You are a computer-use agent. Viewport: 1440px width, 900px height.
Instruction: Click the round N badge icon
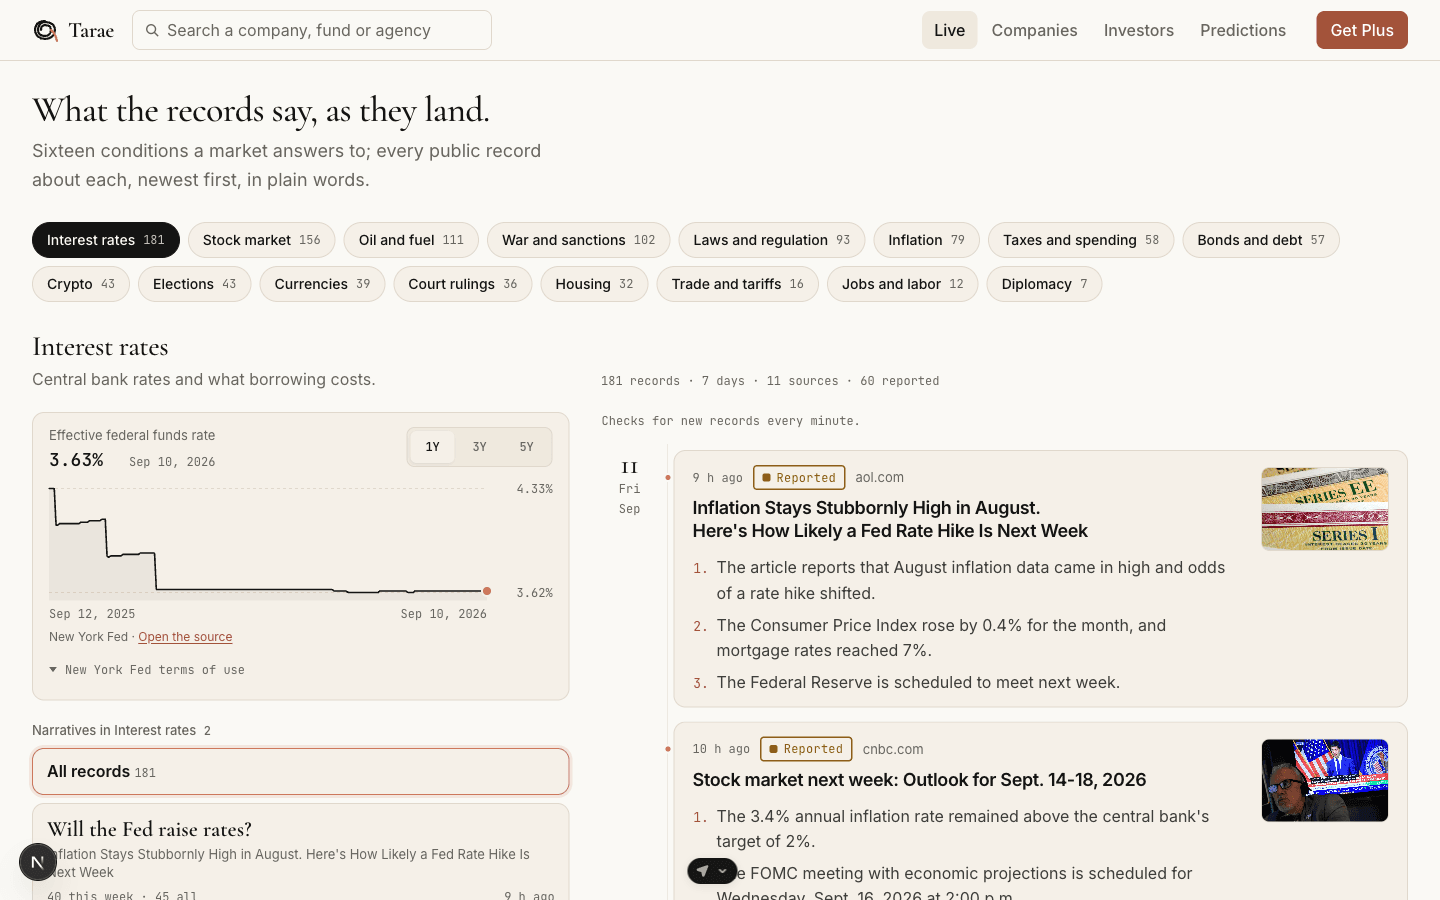tap(38, 862)
